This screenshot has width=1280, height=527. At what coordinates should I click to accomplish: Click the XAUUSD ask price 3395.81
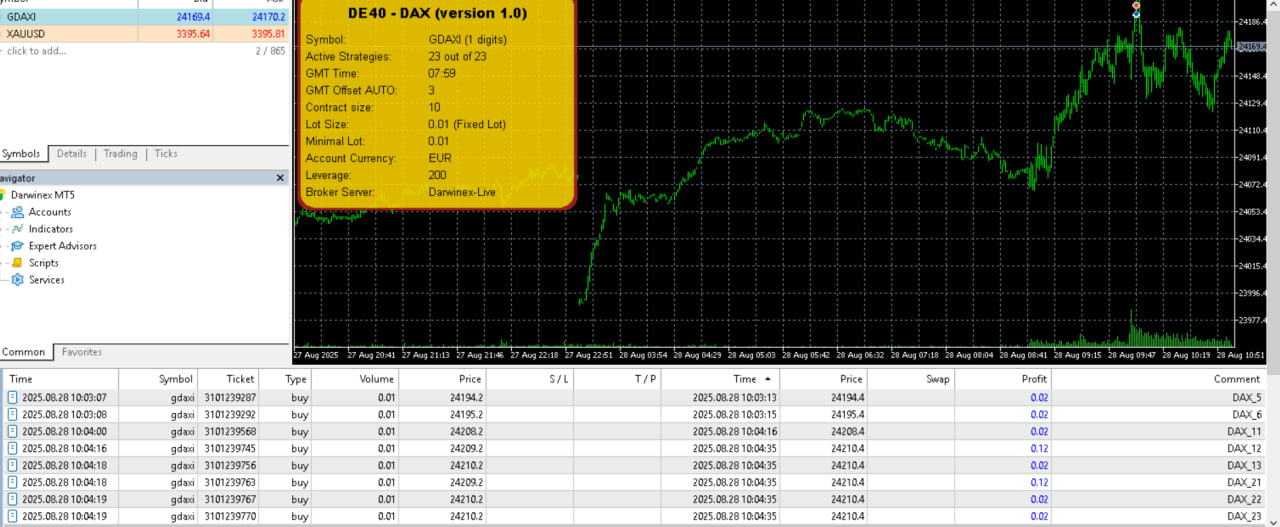pos(268,34)
